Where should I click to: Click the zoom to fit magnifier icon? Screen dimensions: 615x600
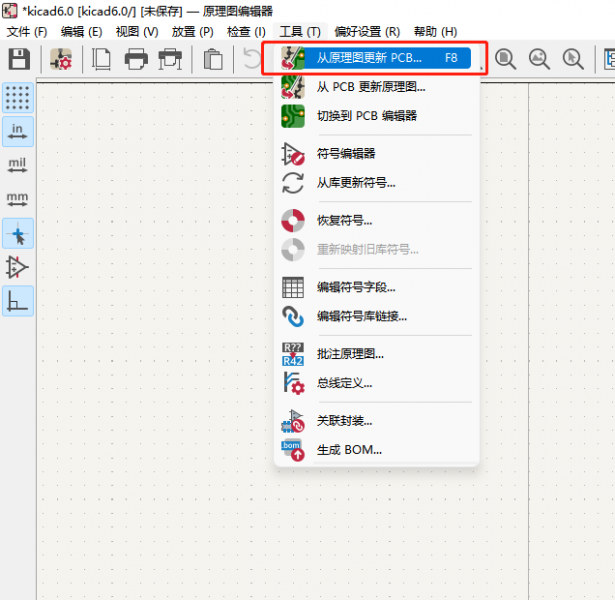coord(505,59)
